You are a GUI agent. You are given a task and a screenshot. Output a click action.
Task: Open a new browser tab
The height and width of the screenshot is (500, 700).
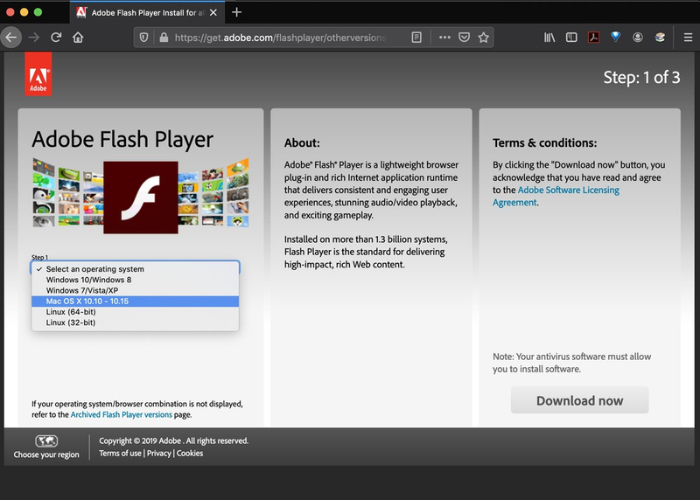pos(237,12)
